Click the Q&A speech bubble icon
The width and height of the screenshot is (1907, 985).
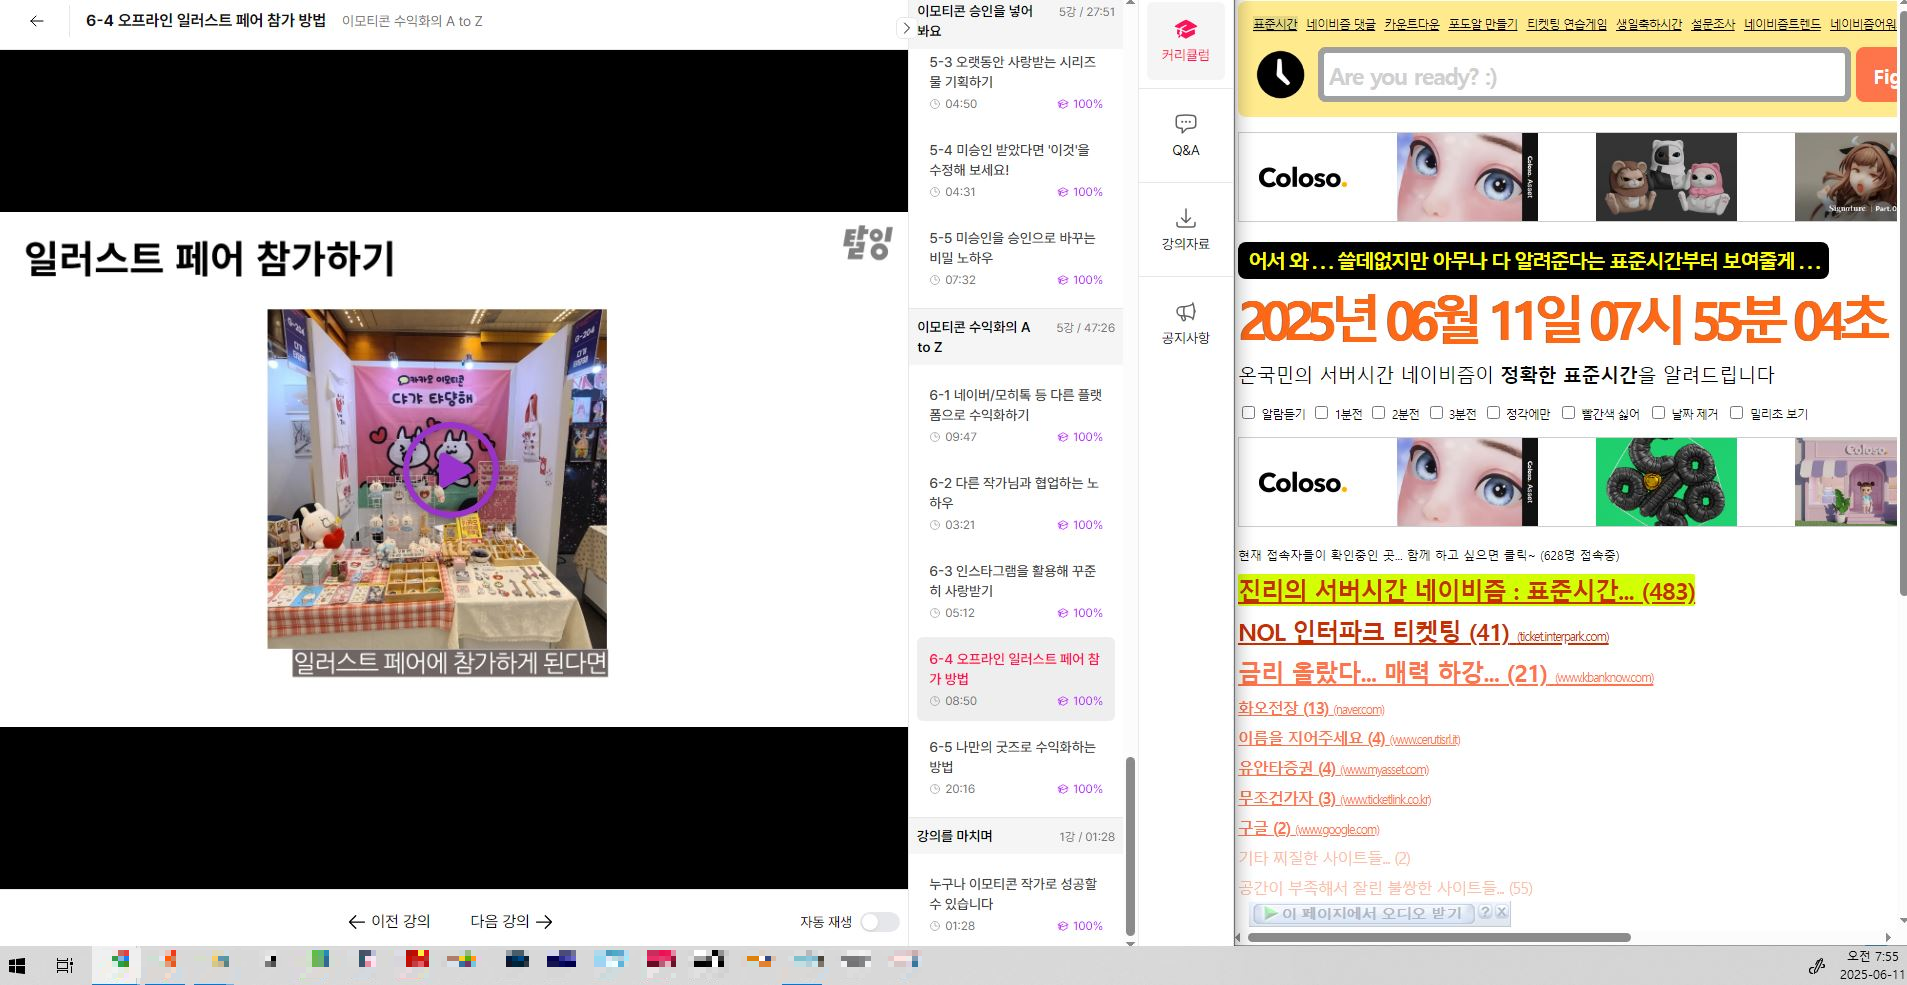pyautogui.click(x=1185, y=123)
